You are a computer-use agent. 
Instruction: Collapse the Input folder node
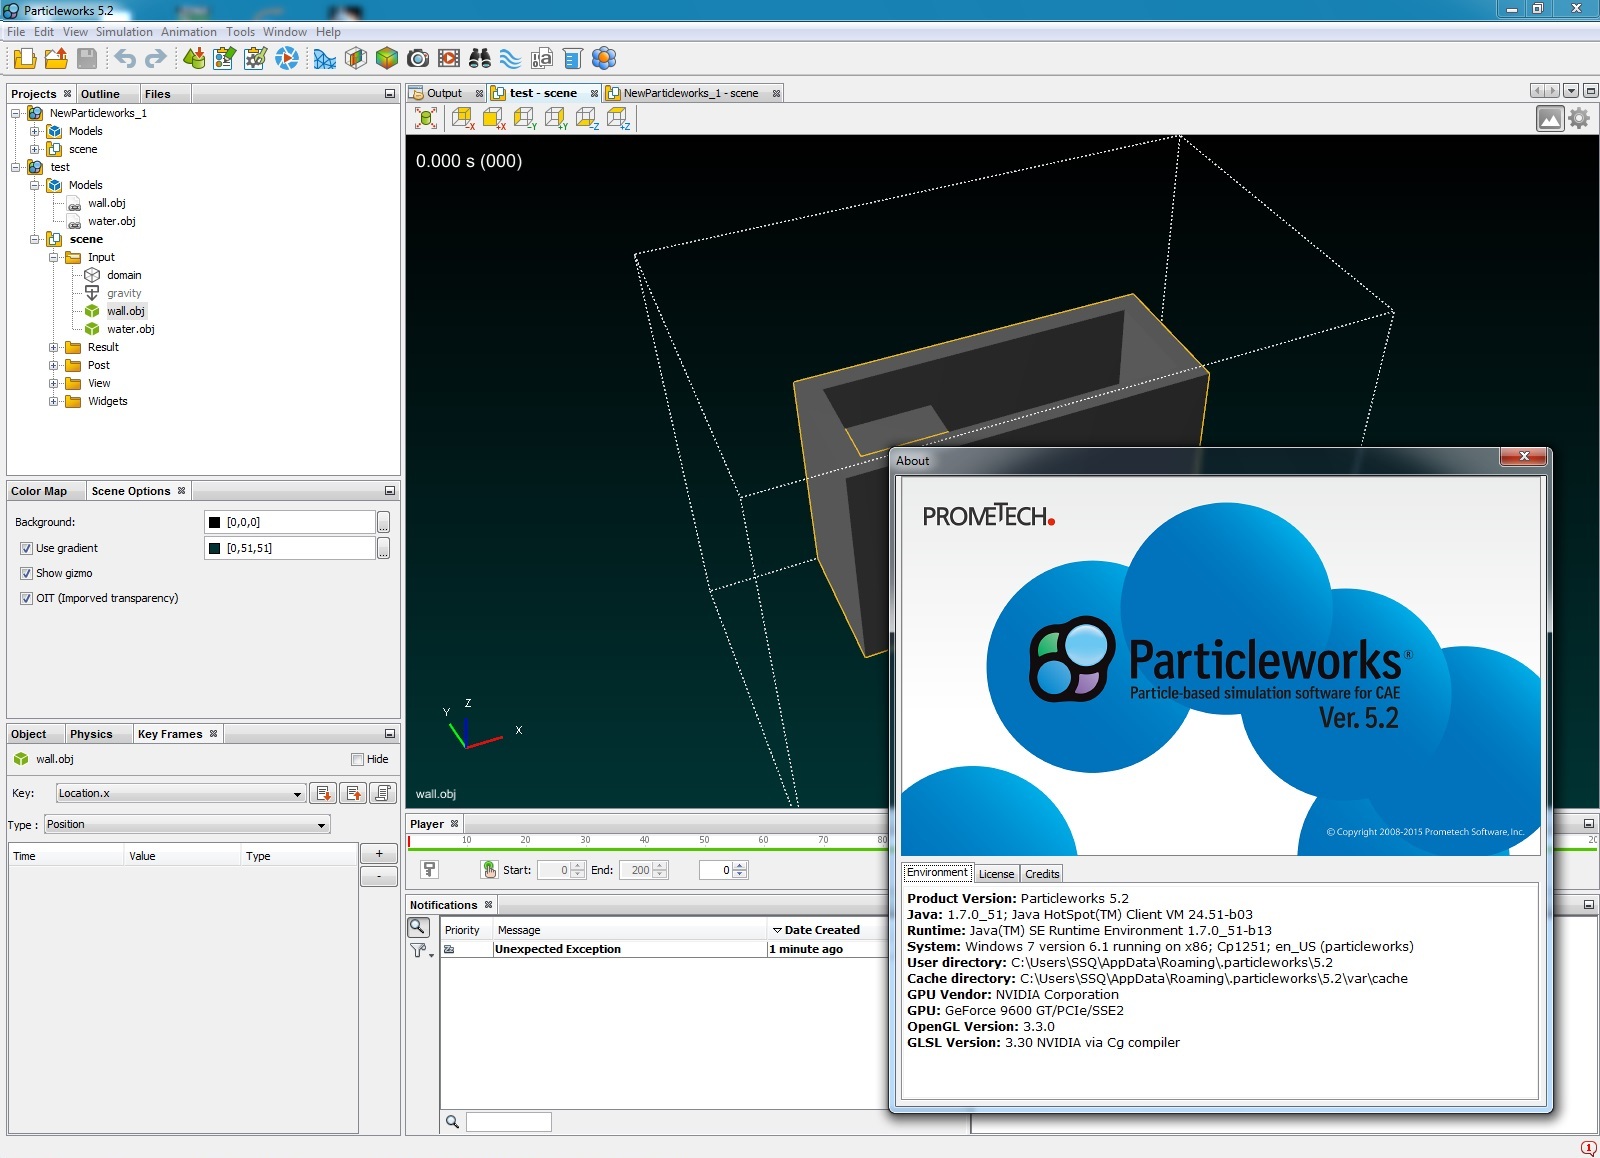54,257
